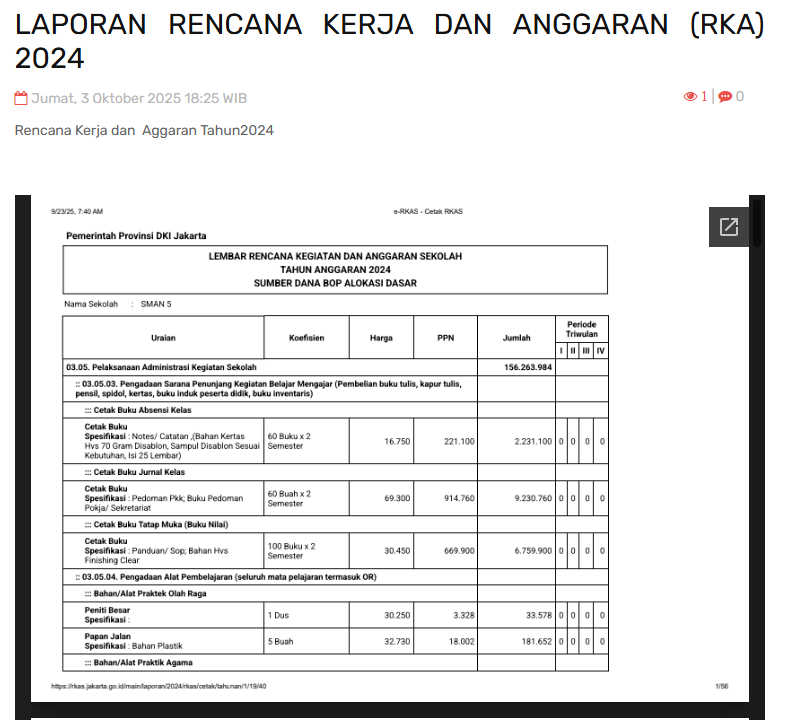Viewport: 794px width, 720px height.
Task: Click the Cetak Buku Jurnal Kelas row
Action: point(134,472)
